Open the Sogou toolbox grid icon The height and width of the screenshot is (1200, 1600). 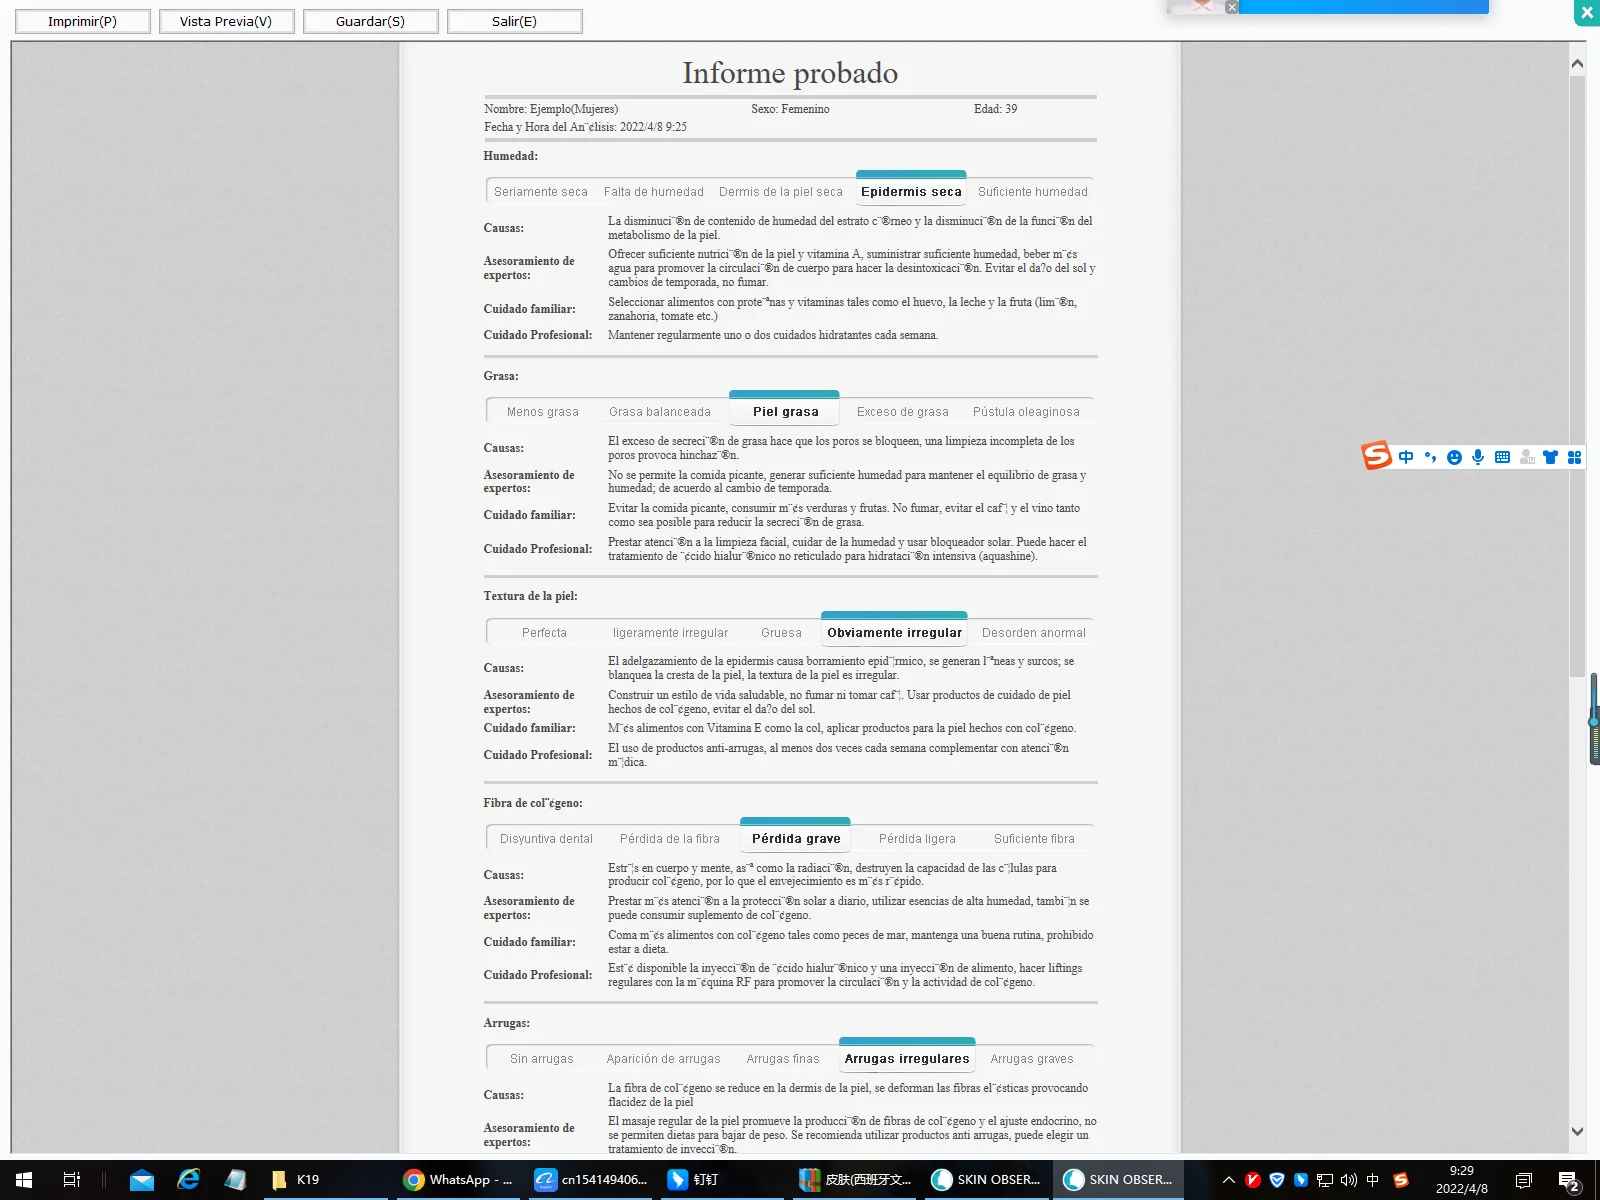pyautogui.click(x=1574, y=457)
